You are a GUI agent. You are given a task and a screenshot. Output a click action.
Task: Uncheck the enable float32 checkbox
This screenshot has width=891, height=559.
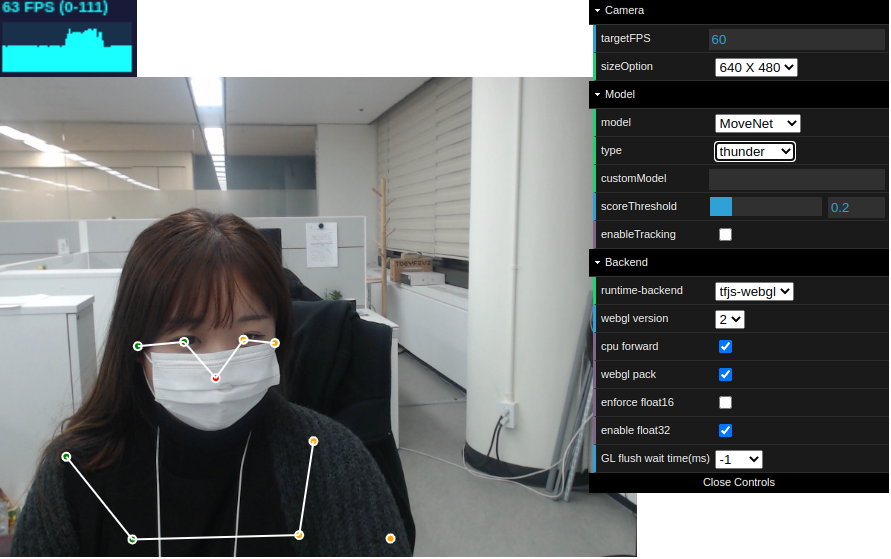coord(725,431)
